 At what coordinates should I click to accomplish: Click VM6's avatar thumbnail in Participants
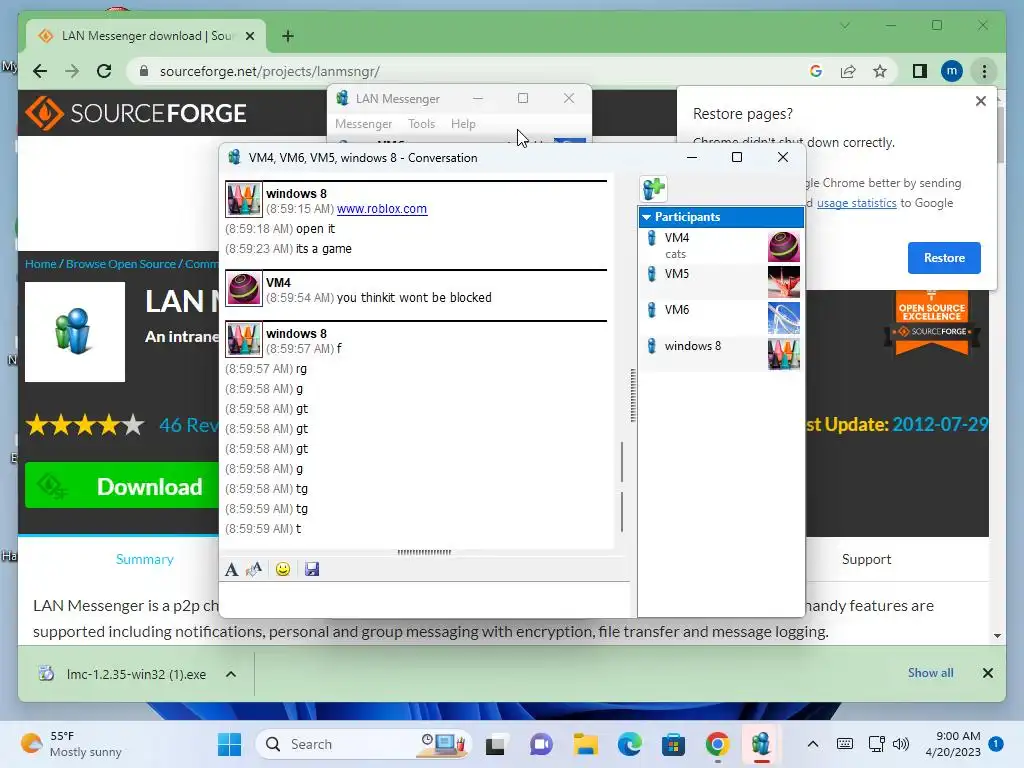(784, 318)
